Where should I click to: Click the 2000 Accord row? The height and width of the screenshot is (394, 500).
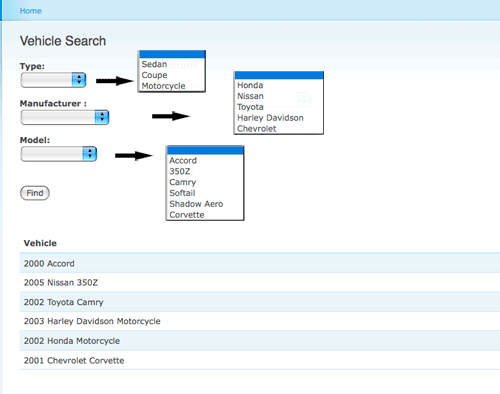pyautogui.click(x=260, y=263)
